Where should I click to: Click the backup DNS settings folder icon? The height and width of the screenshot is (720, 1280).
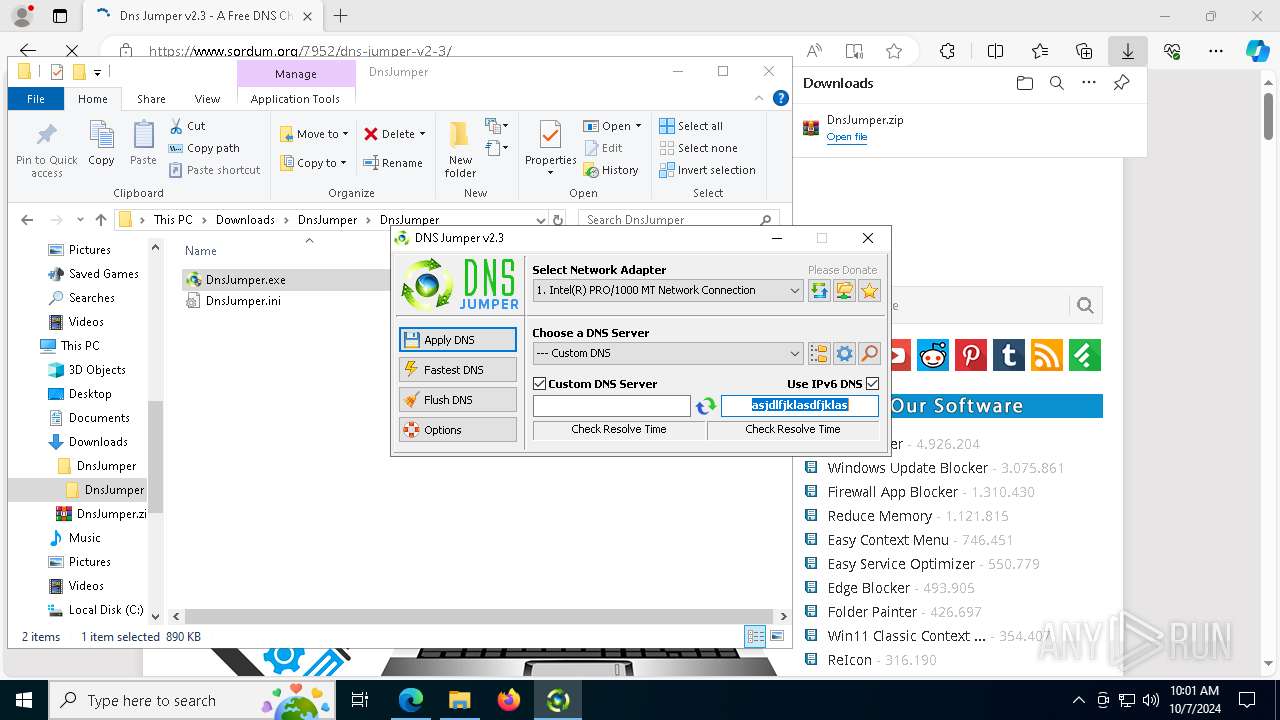(x=845, y=290)
